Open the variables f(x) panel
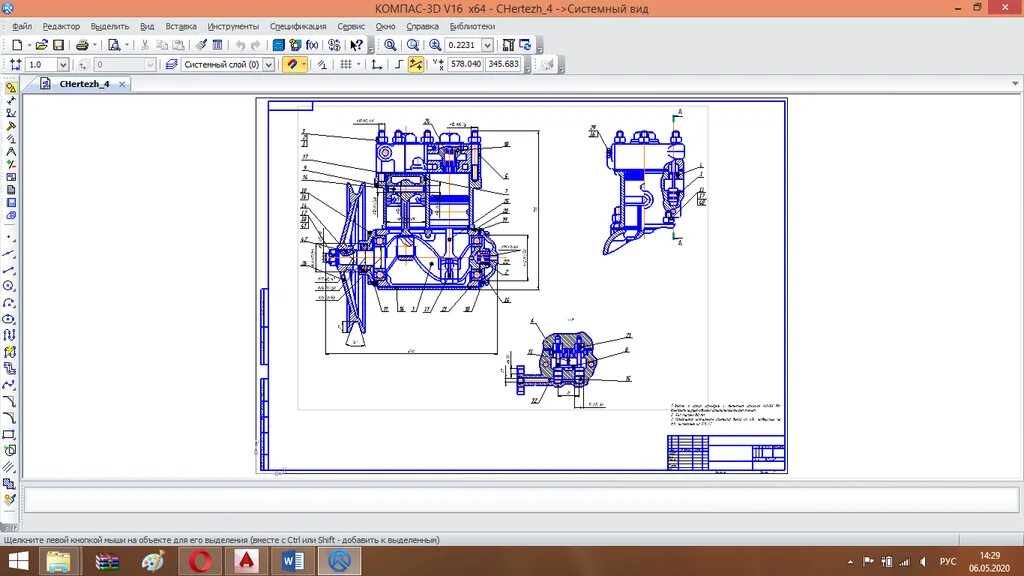 [312, 45]
